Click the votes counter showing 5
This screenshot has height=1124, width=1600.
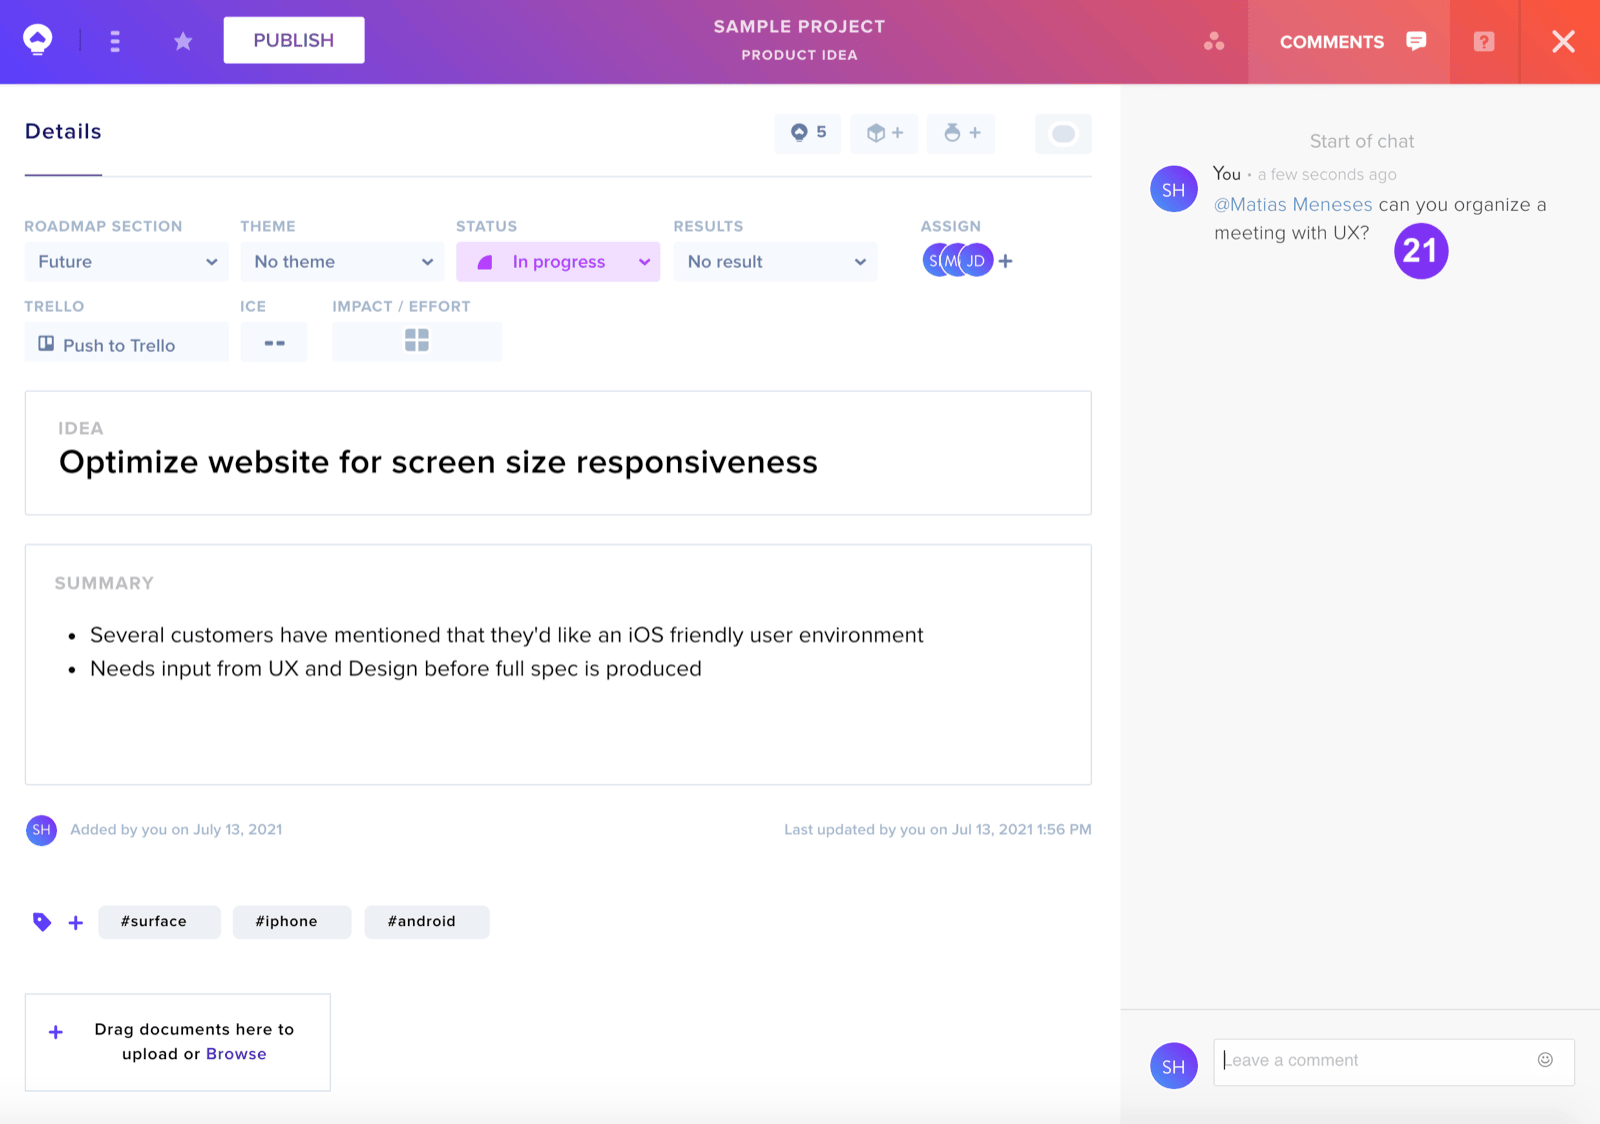[808, 133]
